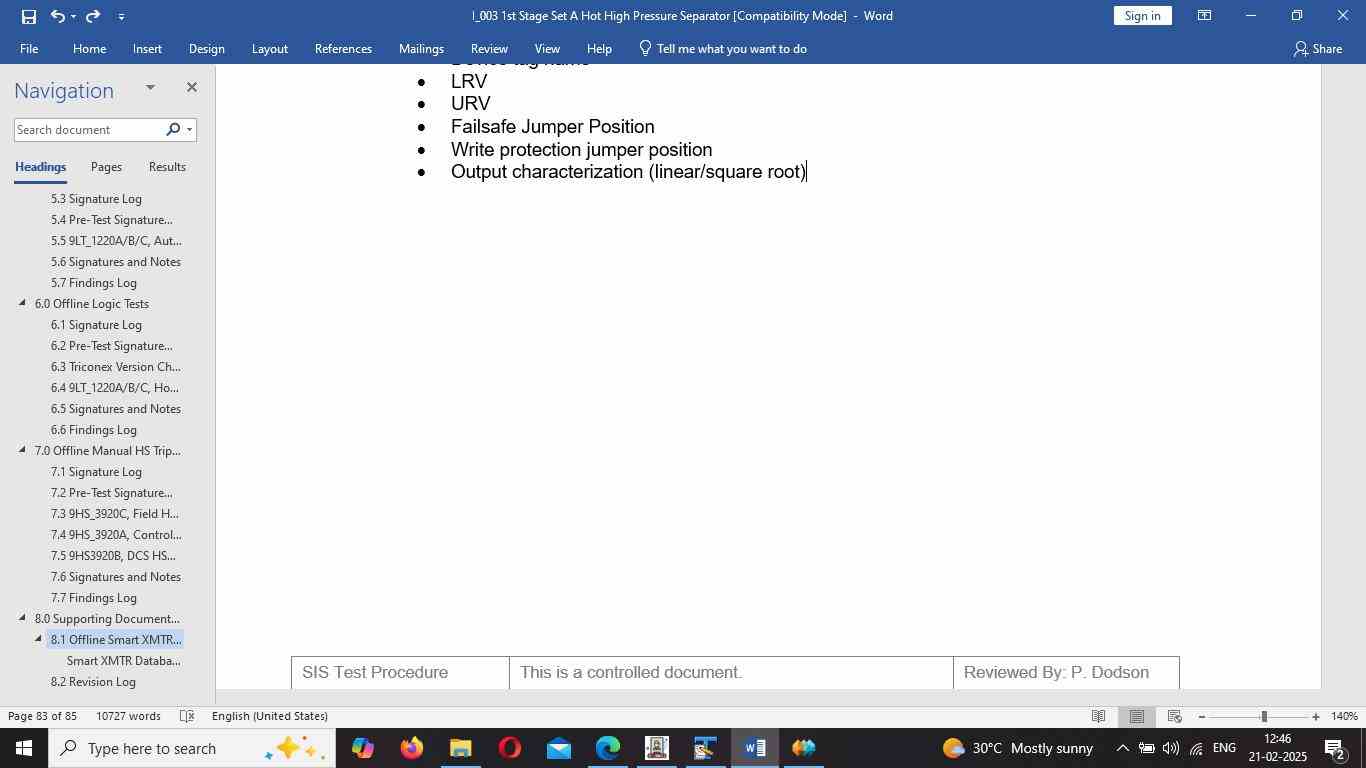Collapse the 7.0 Offline Manual HS Trip heading
The width and height of the screenshot is (1366, 768).
23,450
